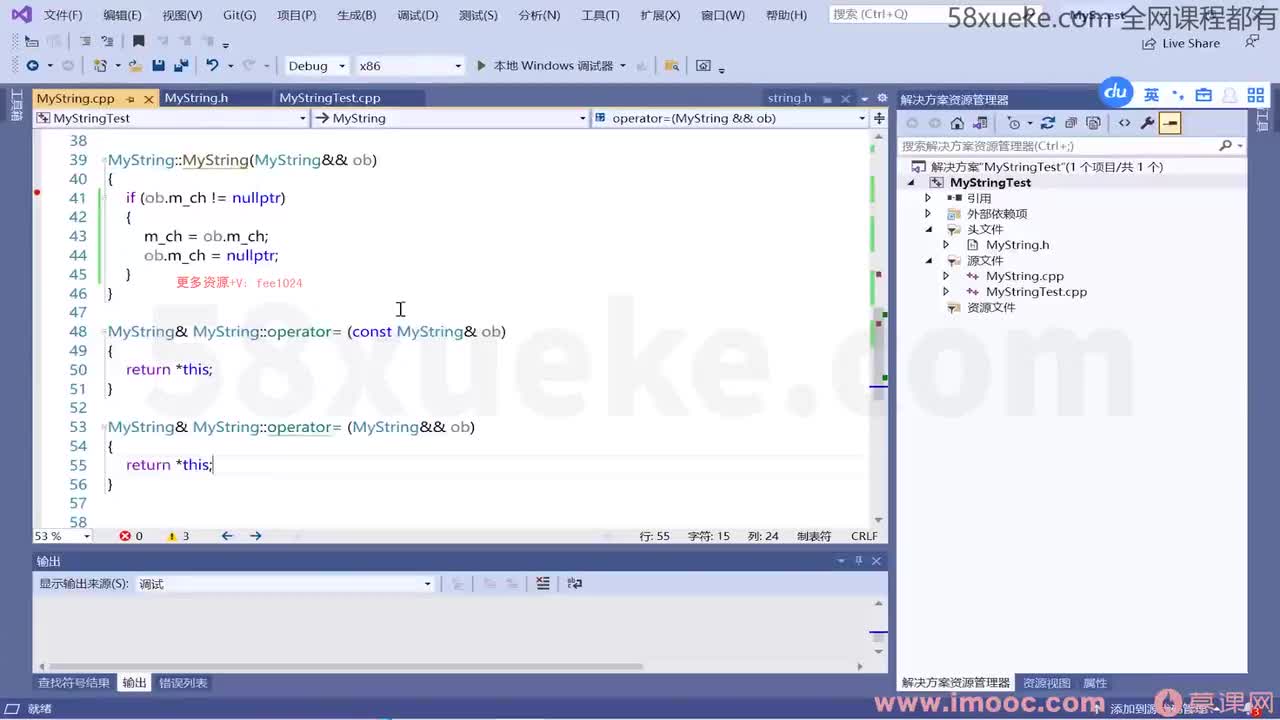The width and height of the screenshot is (1280, 720).
Task: Click the new project icon in toolbar
Action: [x=100, y=65]
